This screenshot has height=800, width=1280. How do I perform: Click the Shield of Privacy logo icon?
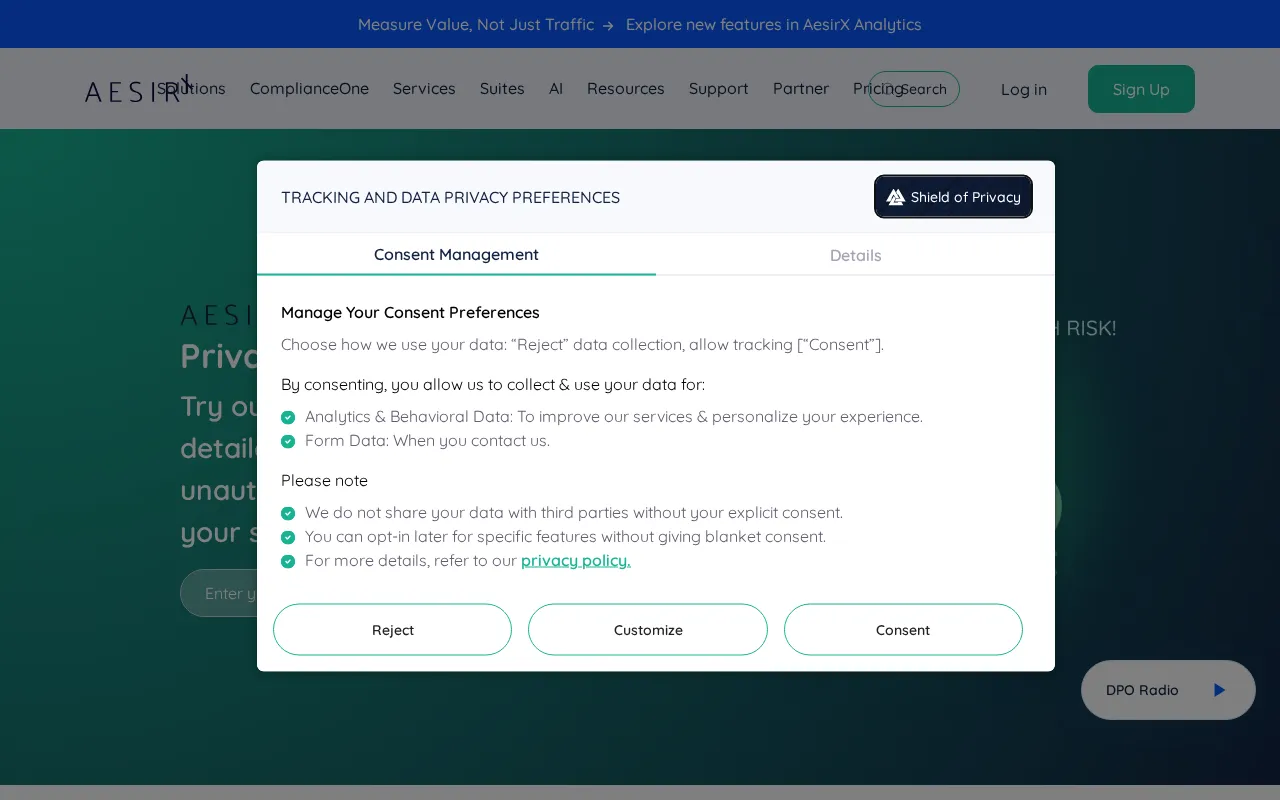[896, 197]
